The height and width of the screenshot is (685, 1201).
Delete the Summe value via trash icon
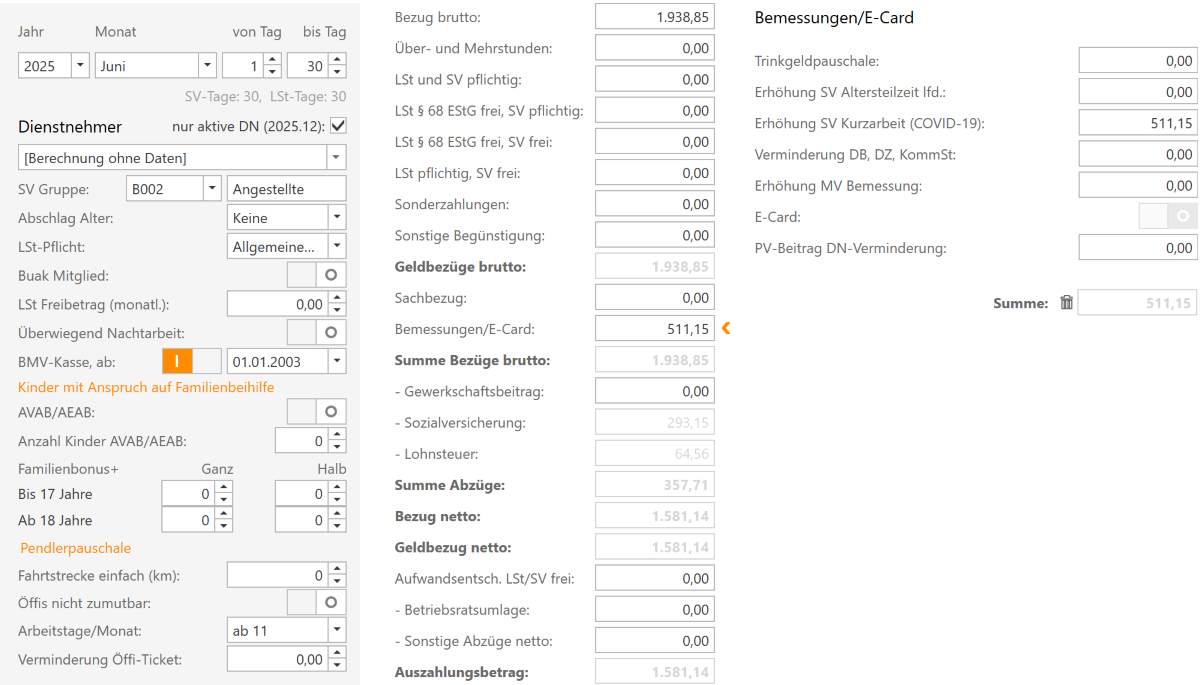coord(1067,302)
